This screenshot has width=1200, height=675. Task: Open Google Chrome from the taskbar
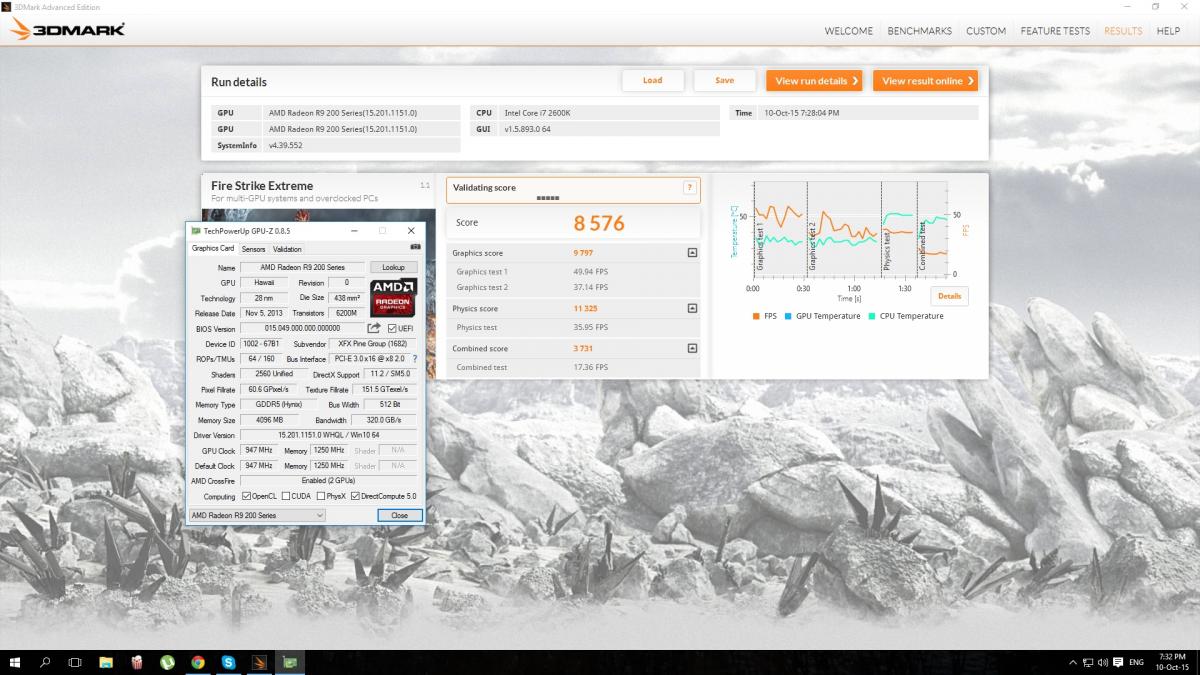click(198, 662)
